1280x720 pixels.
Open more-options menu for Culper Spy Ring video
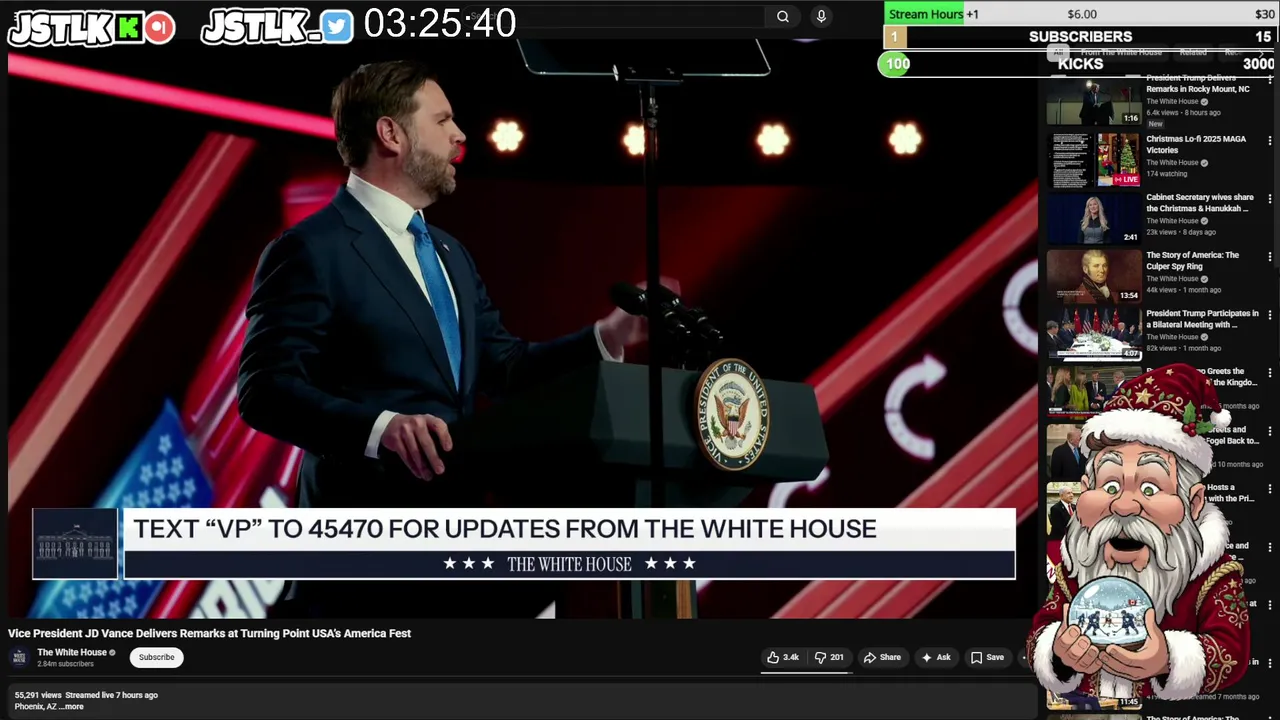point(1270,257)
